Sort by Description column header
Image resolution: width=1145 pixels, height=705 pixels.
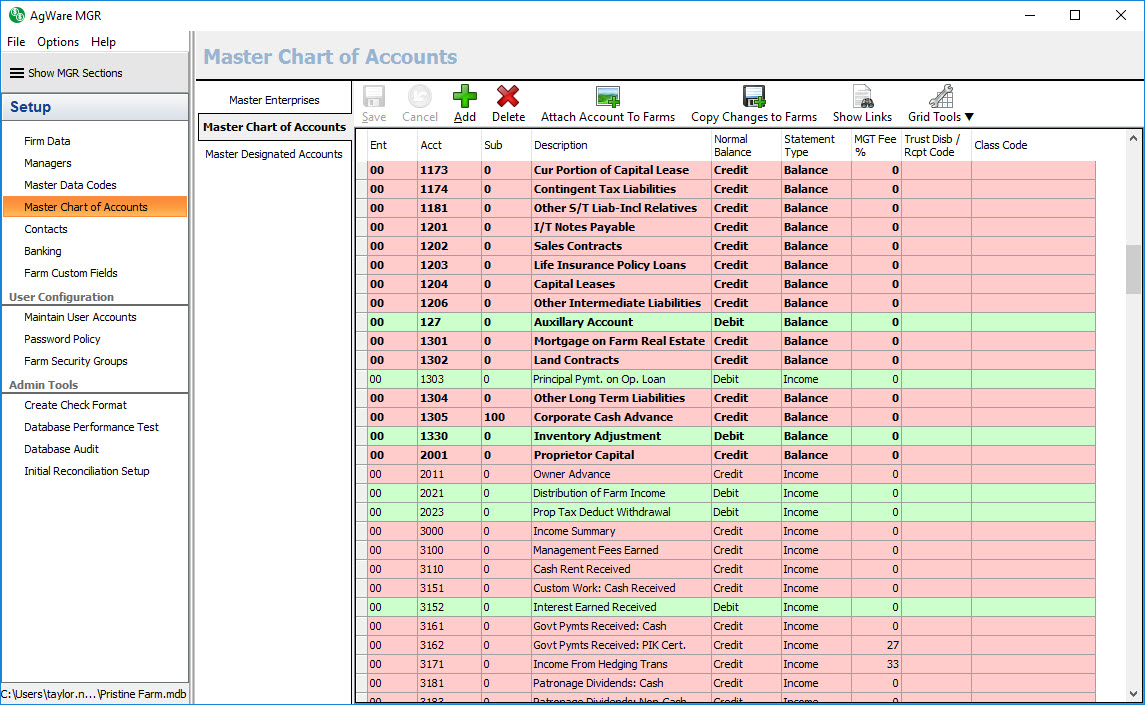pyautogui.click(x=561, y=145)
